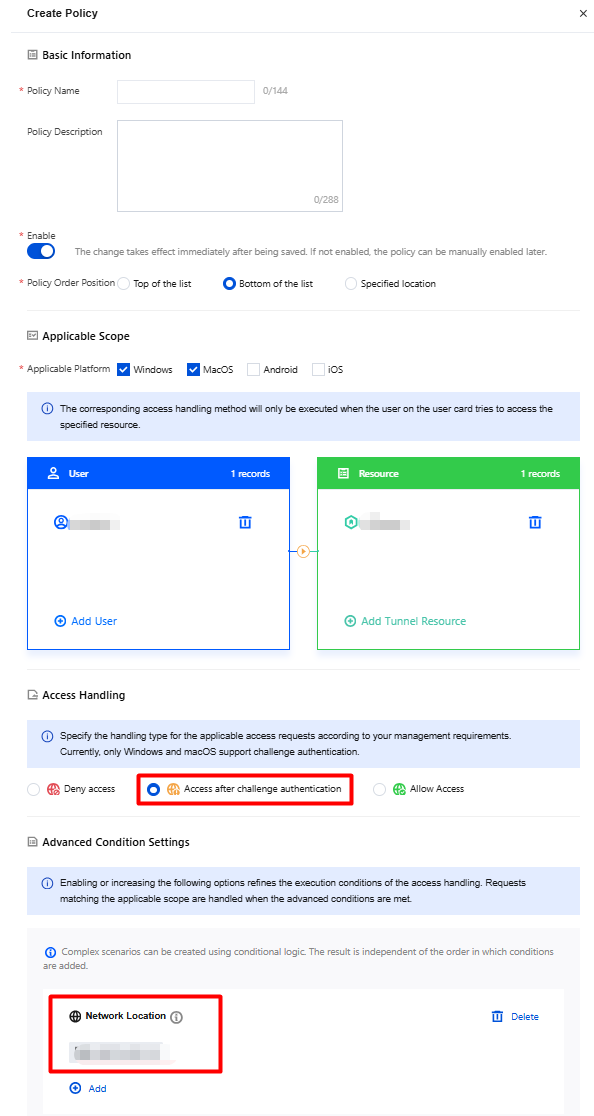
Task: Click the Delete trash icon for Network Location
Action: (497, 1016)
